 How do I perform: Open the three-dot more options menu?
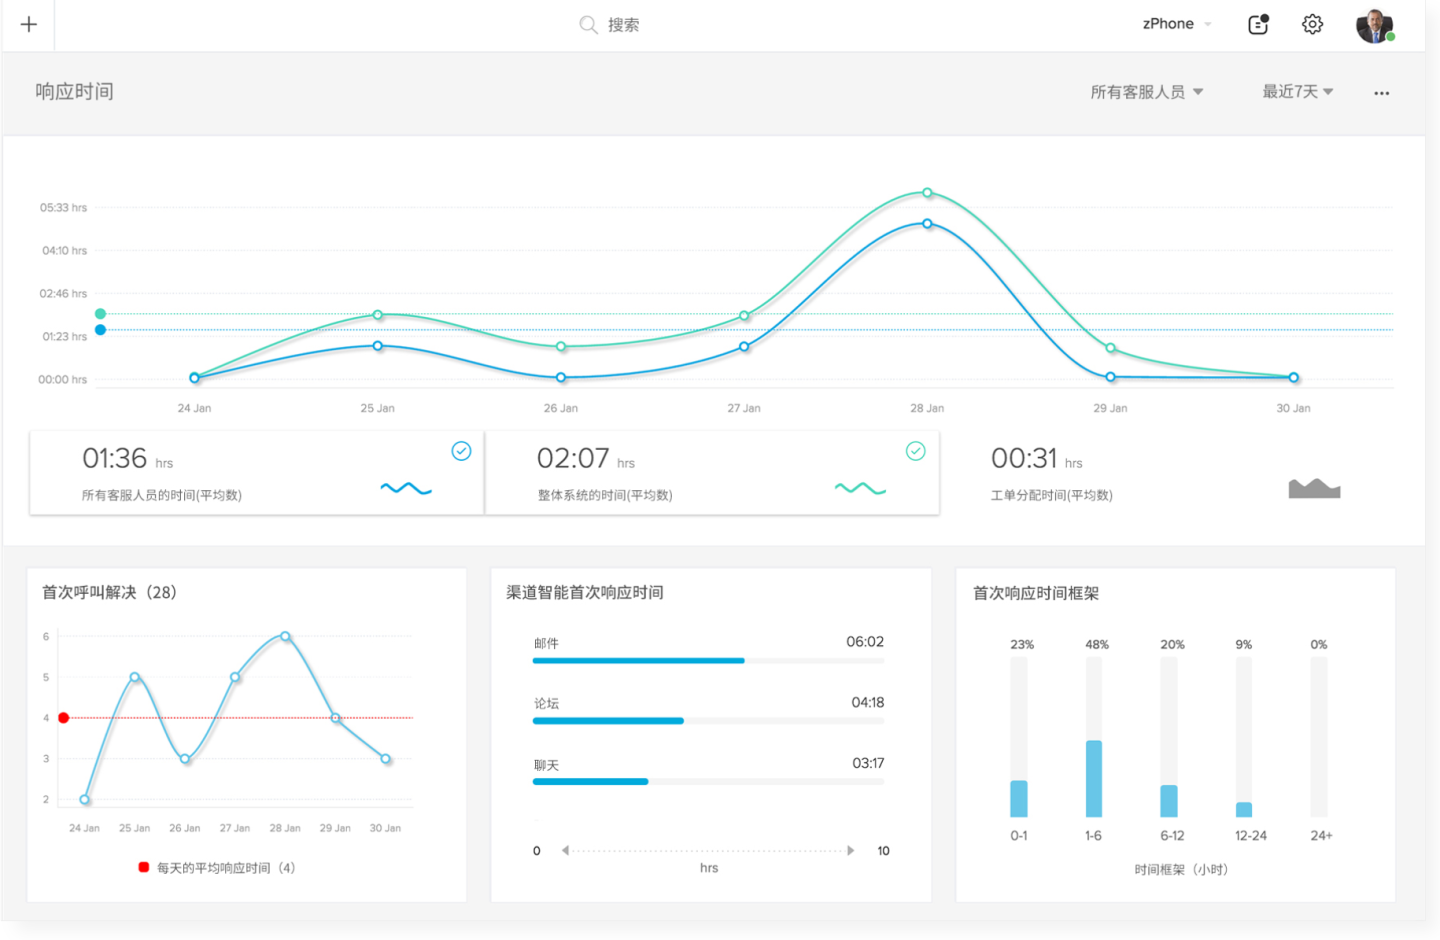click(1381, 93)
